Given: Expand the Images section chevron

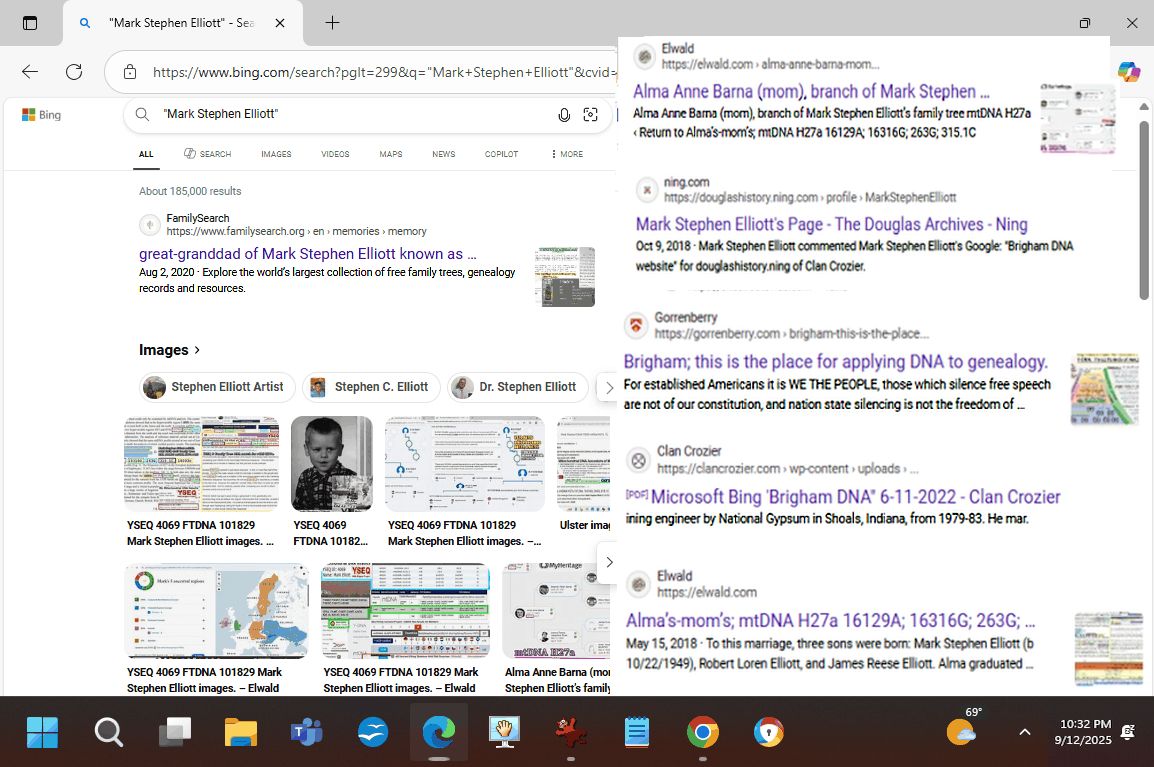Looking at the screenshot, I should (197, 350).
